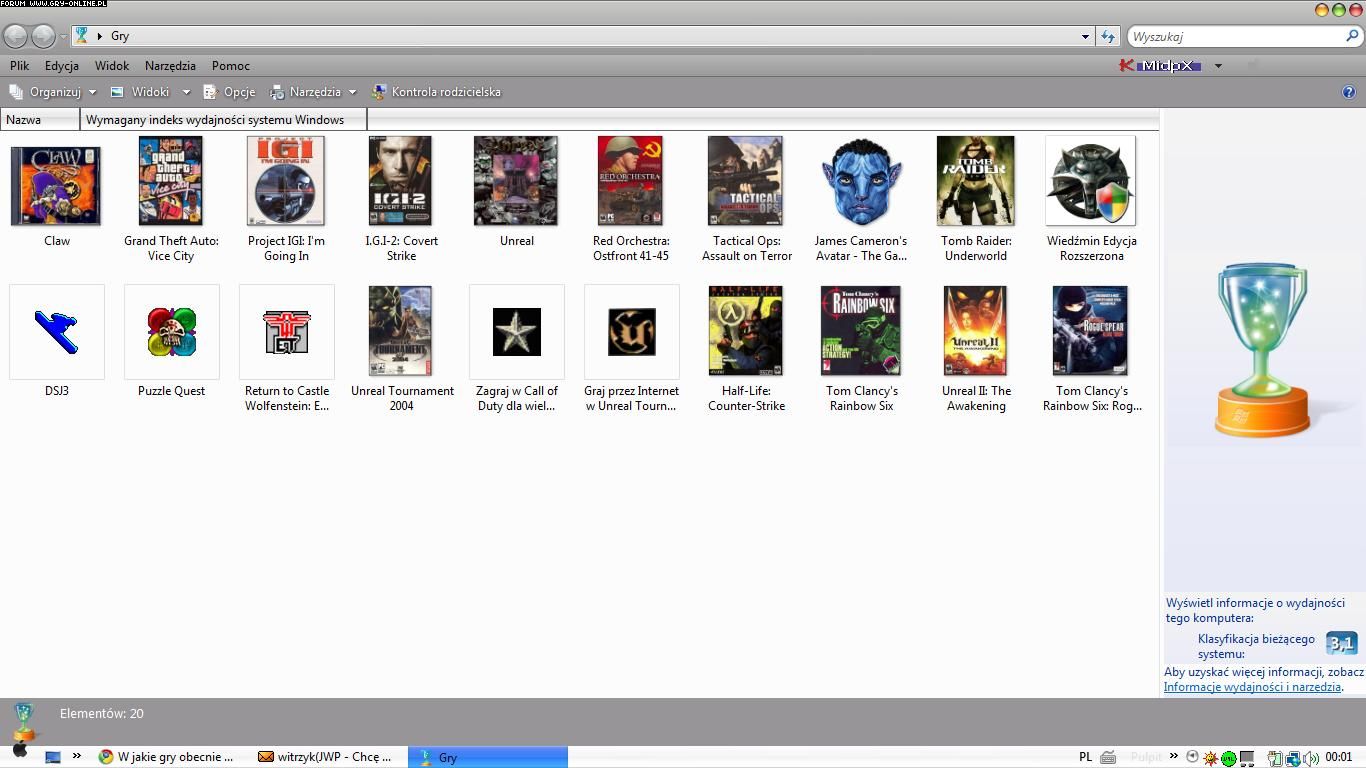Open Kontrola rodzicielska
Image resolution: width=1366 pixels, height=768 pixels.
(x=436, y=92)
